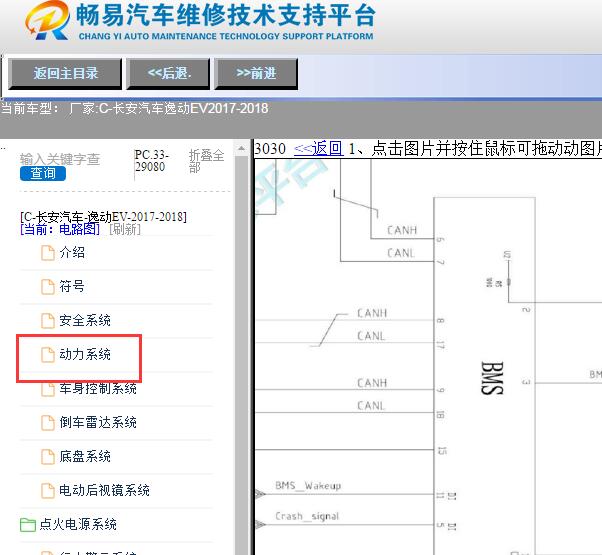This screenshot has width=602, height=555.
Task: Click the [当前：电路图] link
Action: coord(60,230)
